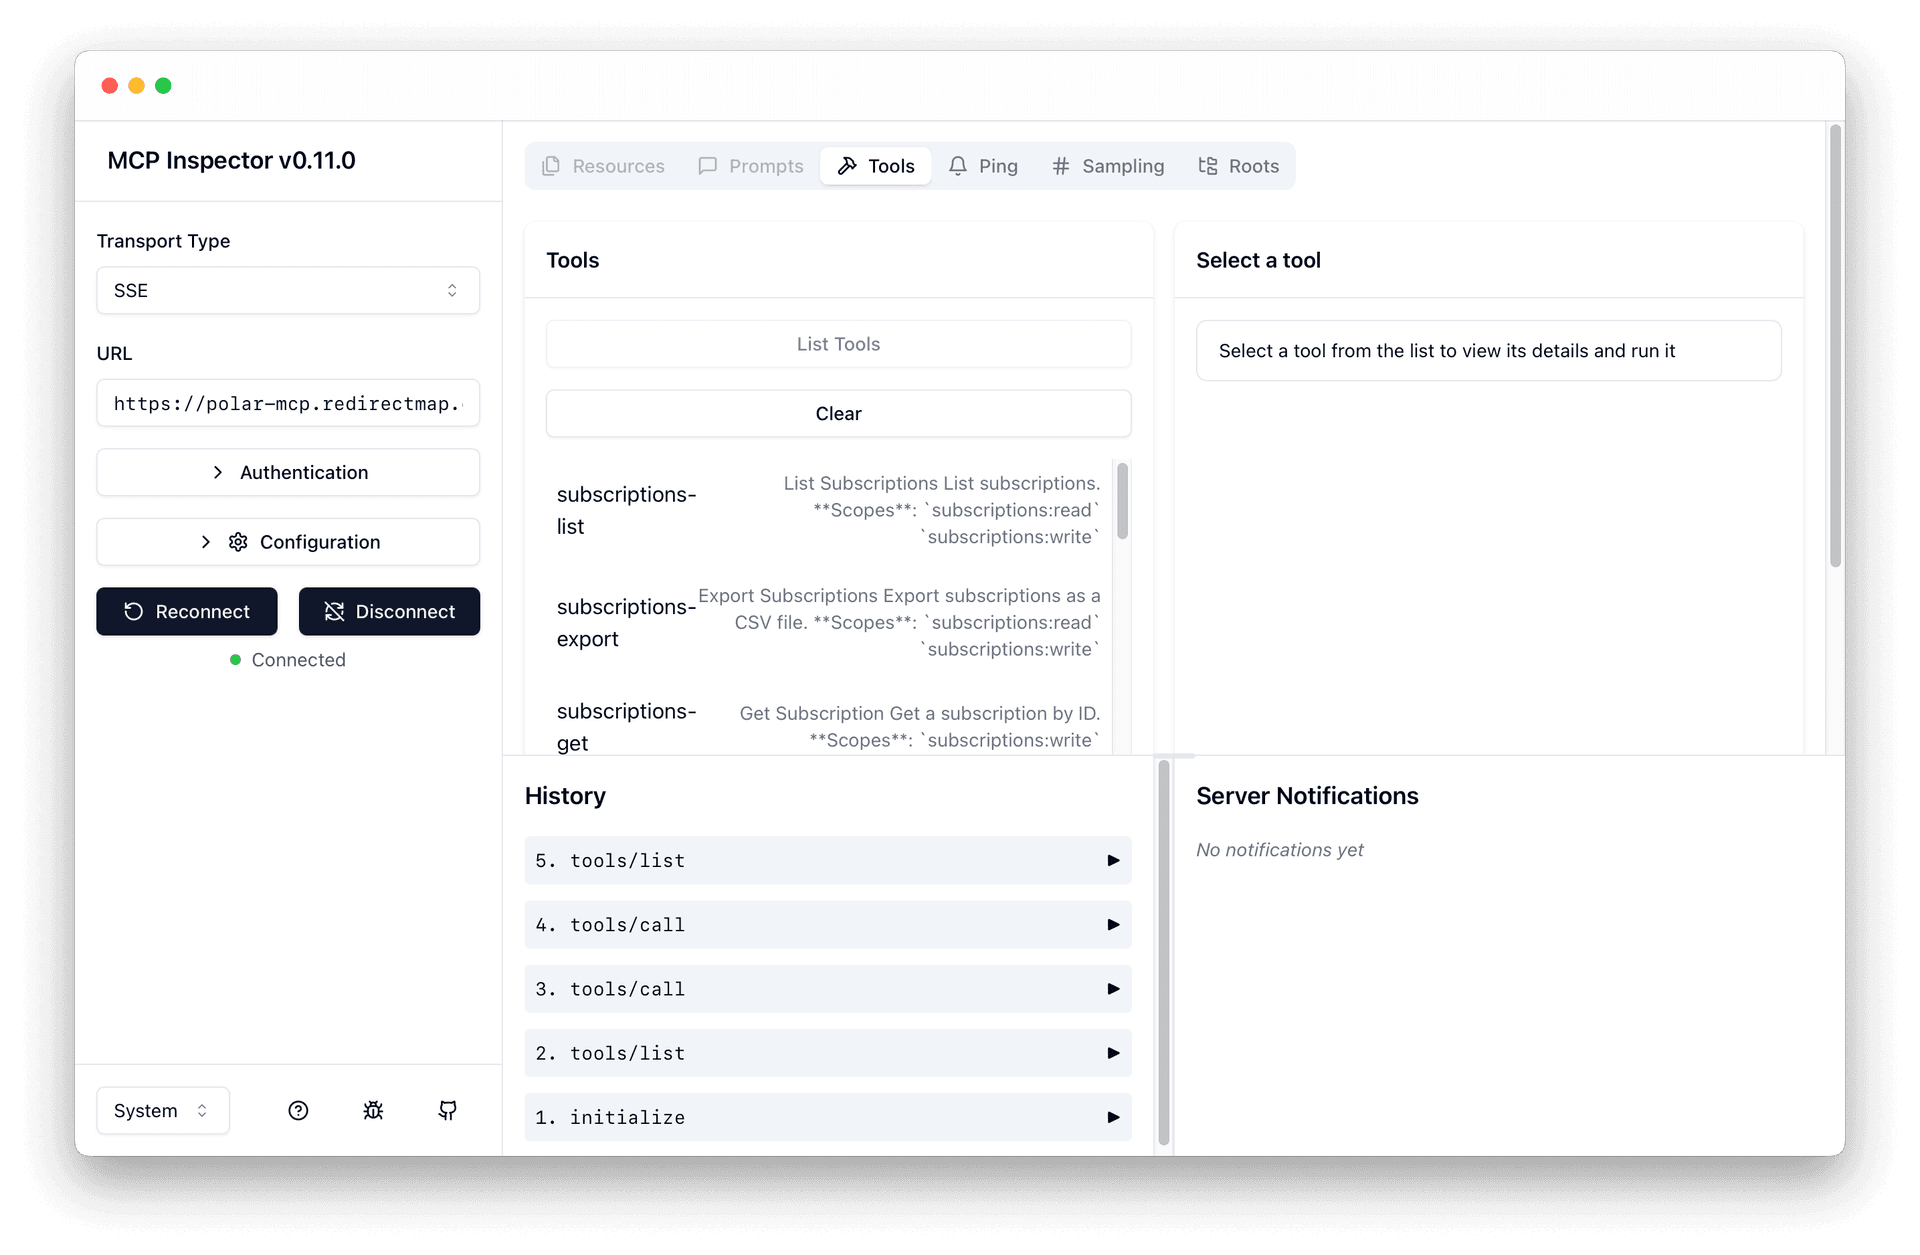Click the server URL input field
The image size is (1920, 1255).
288,403
